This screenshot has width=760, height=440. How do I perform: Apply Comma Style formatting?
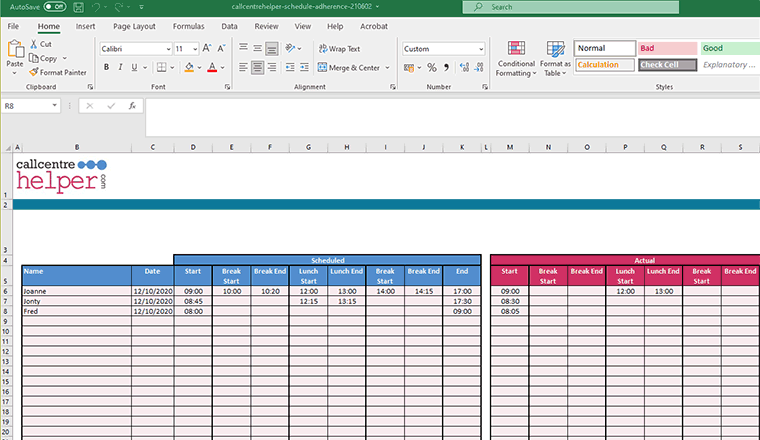(x=446, y=68)
